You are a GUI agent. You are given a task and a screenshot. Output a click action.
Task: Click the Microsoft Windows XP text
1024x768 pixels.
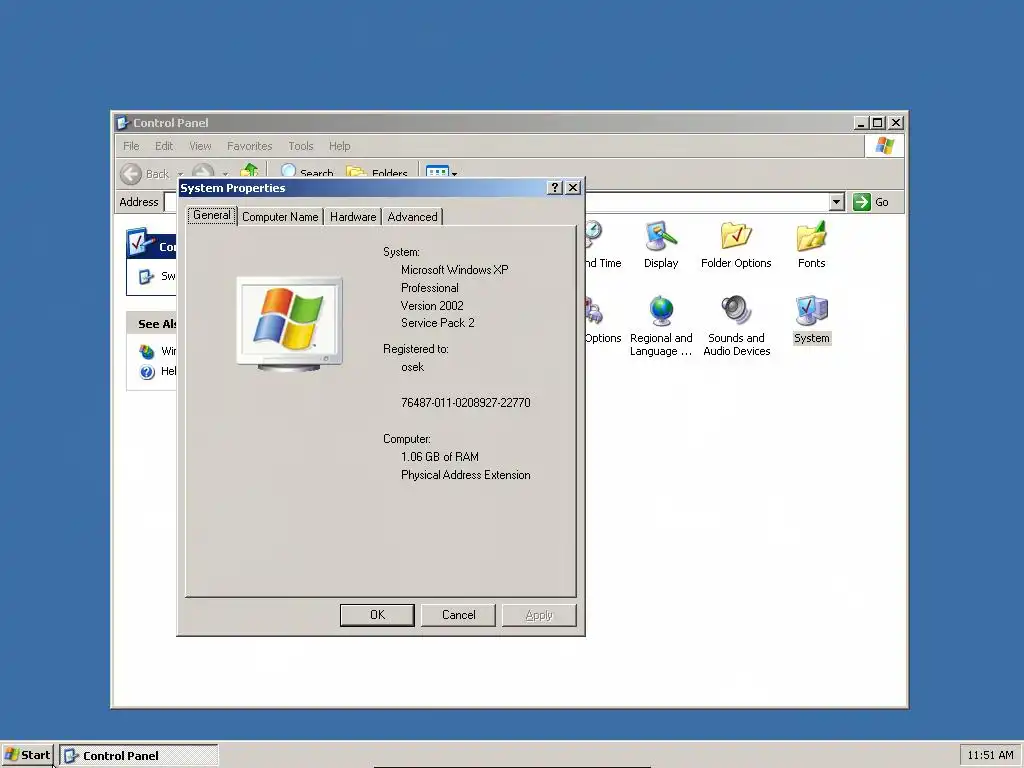[x=455, y=270]
